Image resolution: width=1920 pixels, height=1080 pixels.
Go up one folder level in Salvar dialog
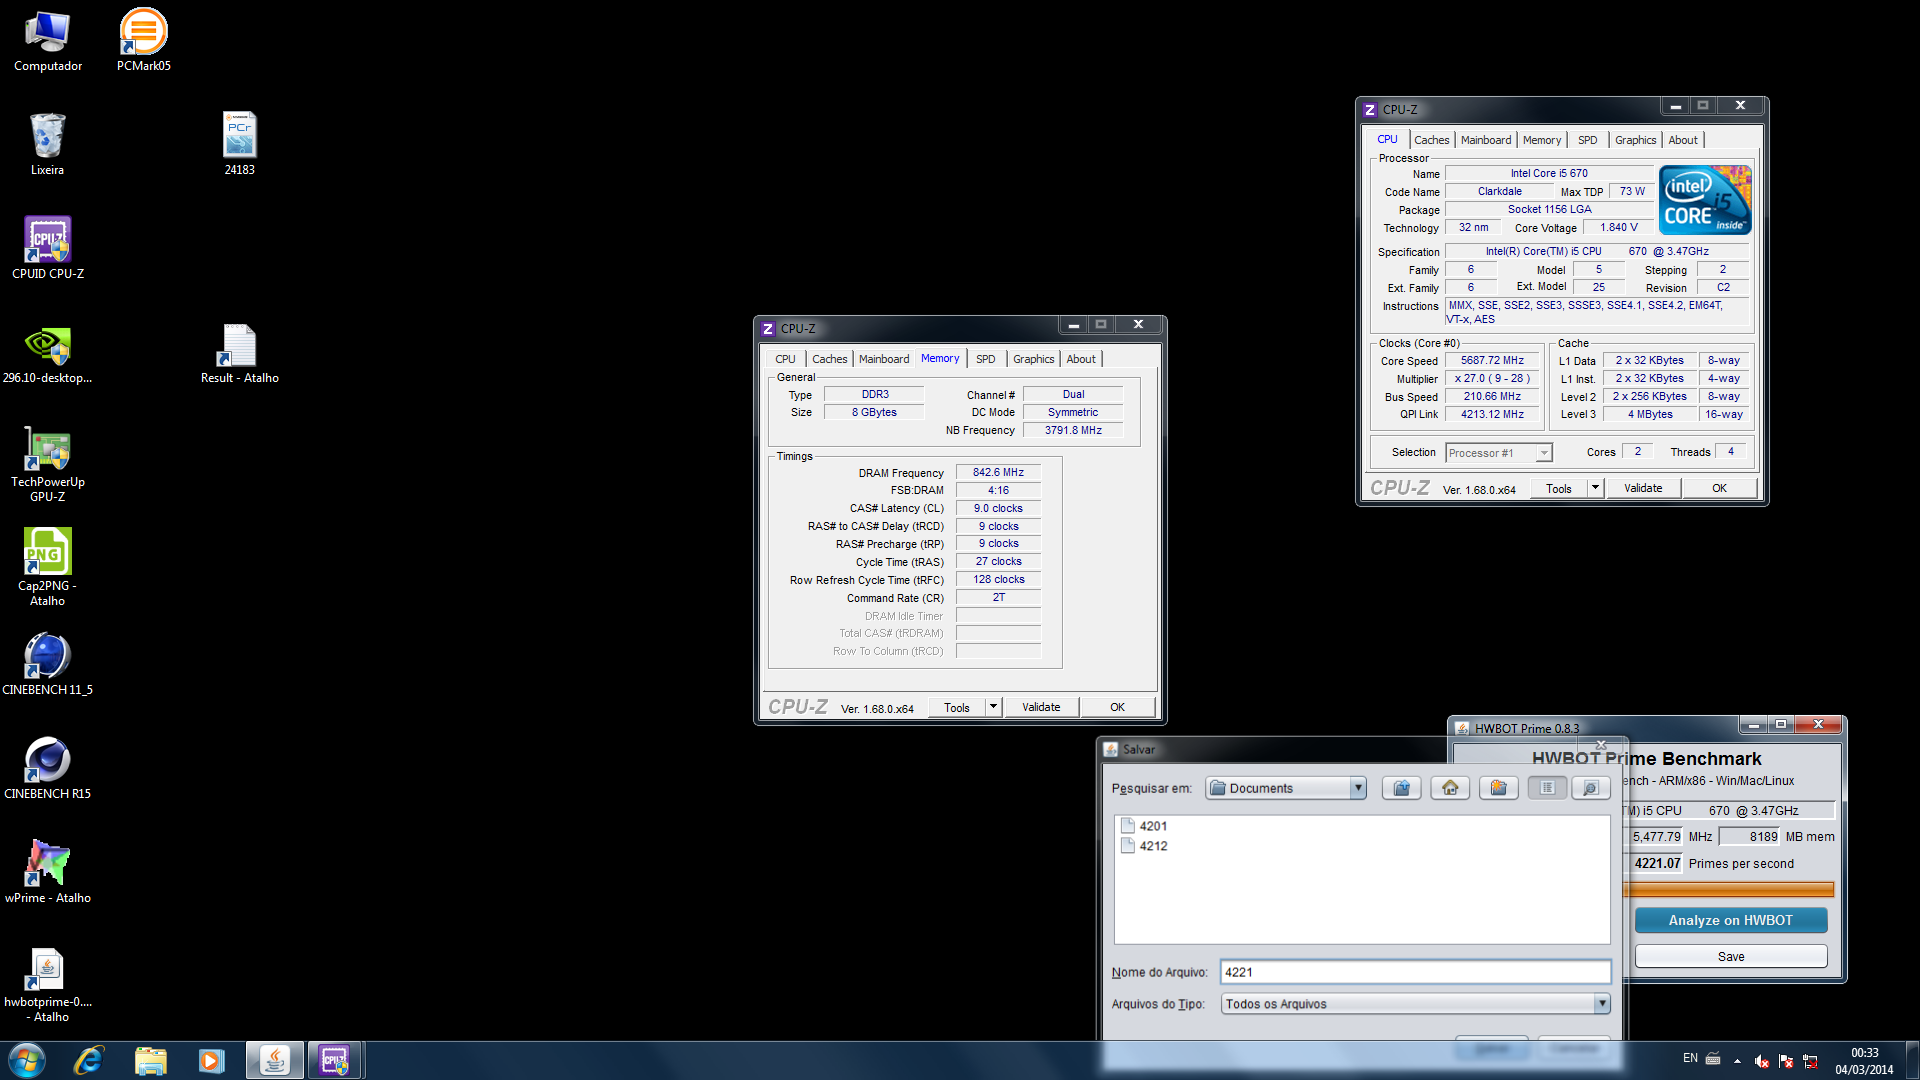point(1402,788)
